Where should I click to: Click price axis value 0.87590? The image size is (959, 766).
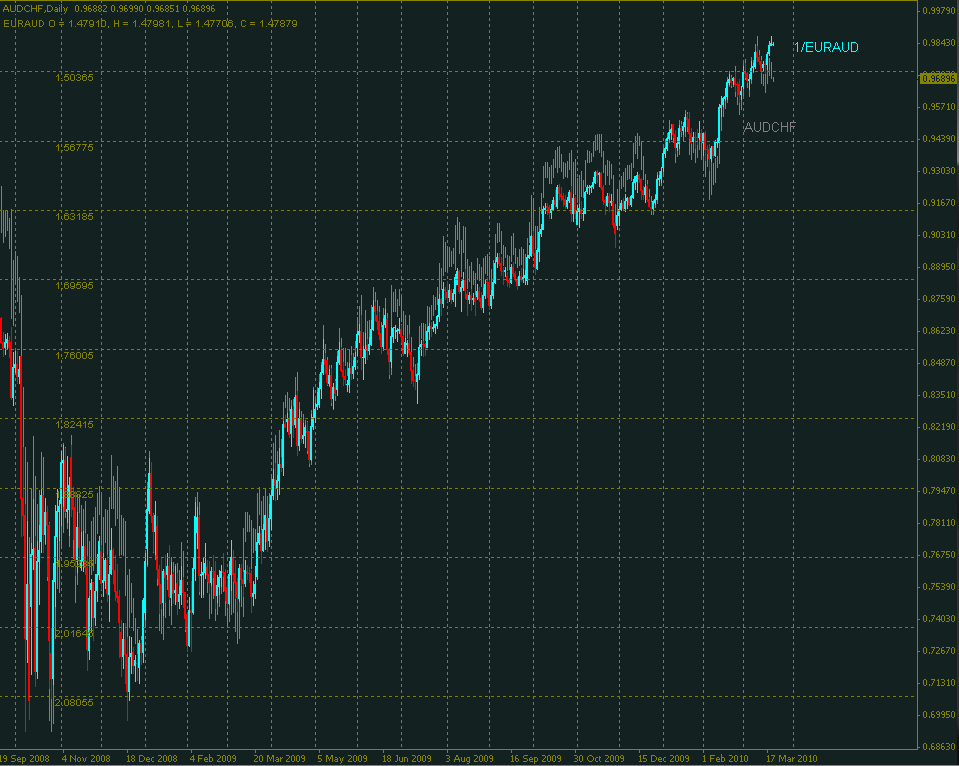(939, 299)
